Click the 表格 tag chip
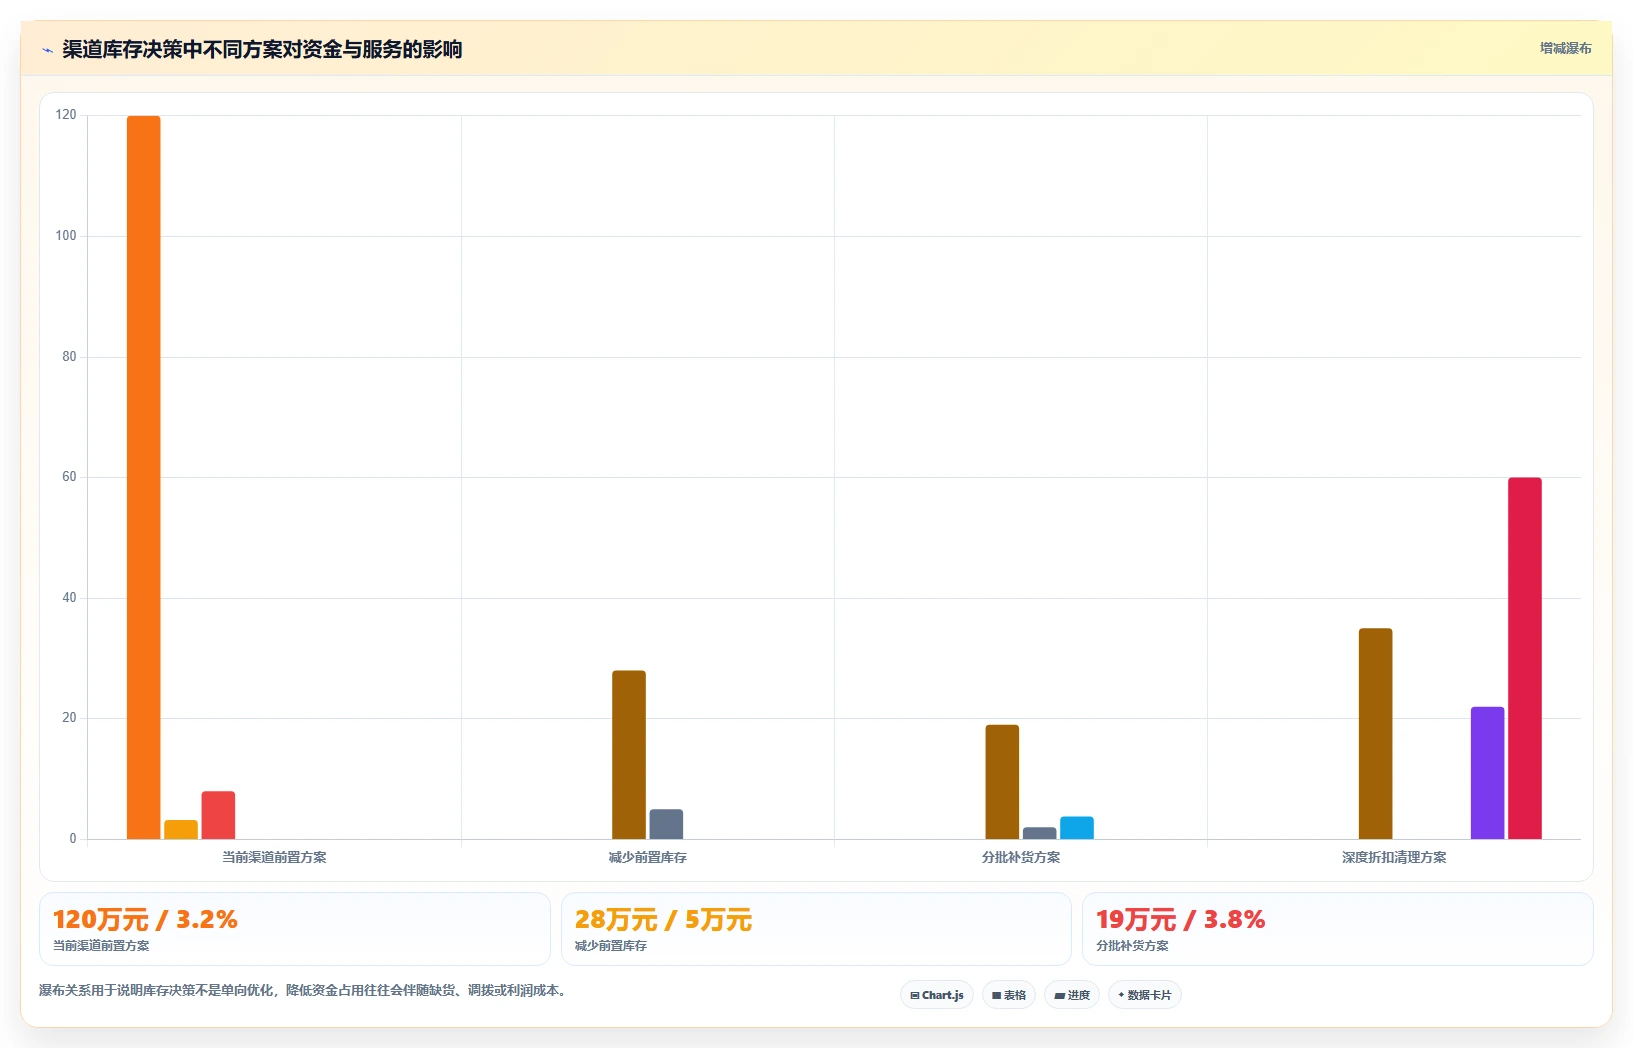This screenshot has height=1048, width=1633. [1009, 995]
